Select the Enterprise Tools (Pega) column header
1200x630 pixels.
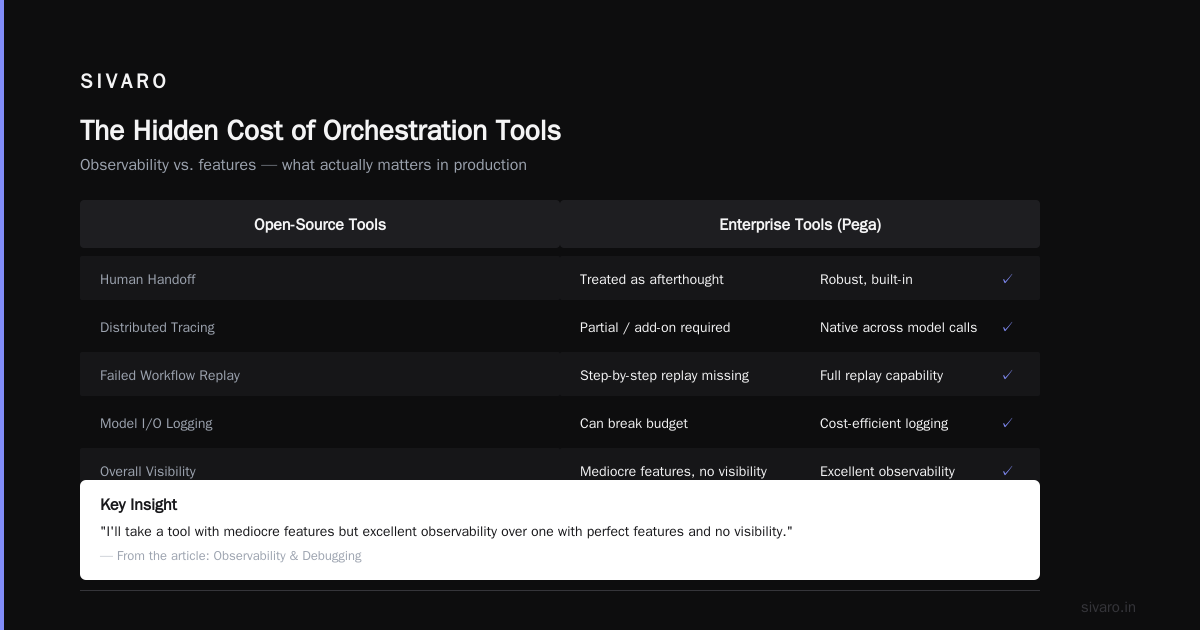(800, 224)
